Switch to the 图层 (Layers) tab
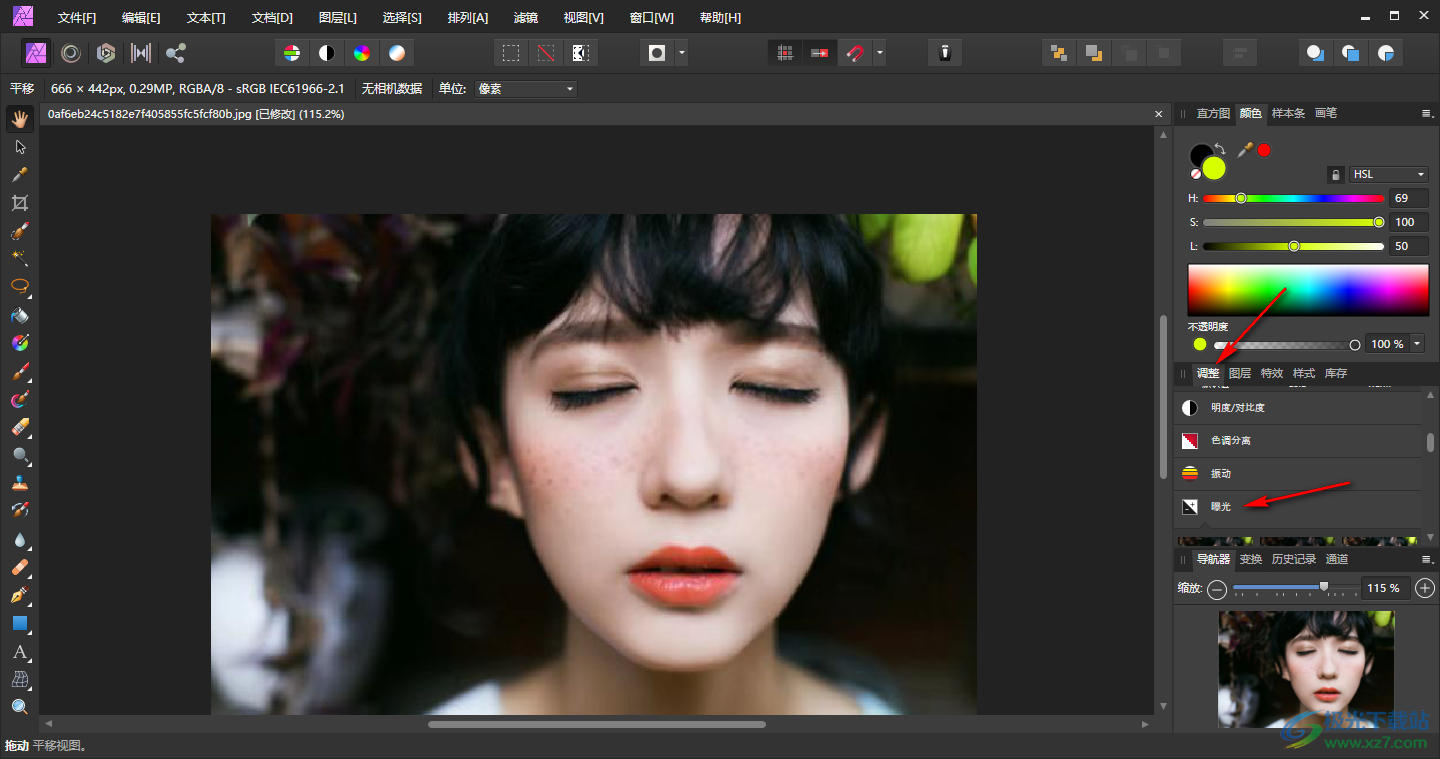The height and width of the screenshot is (759, 1440). point(1240,373)
